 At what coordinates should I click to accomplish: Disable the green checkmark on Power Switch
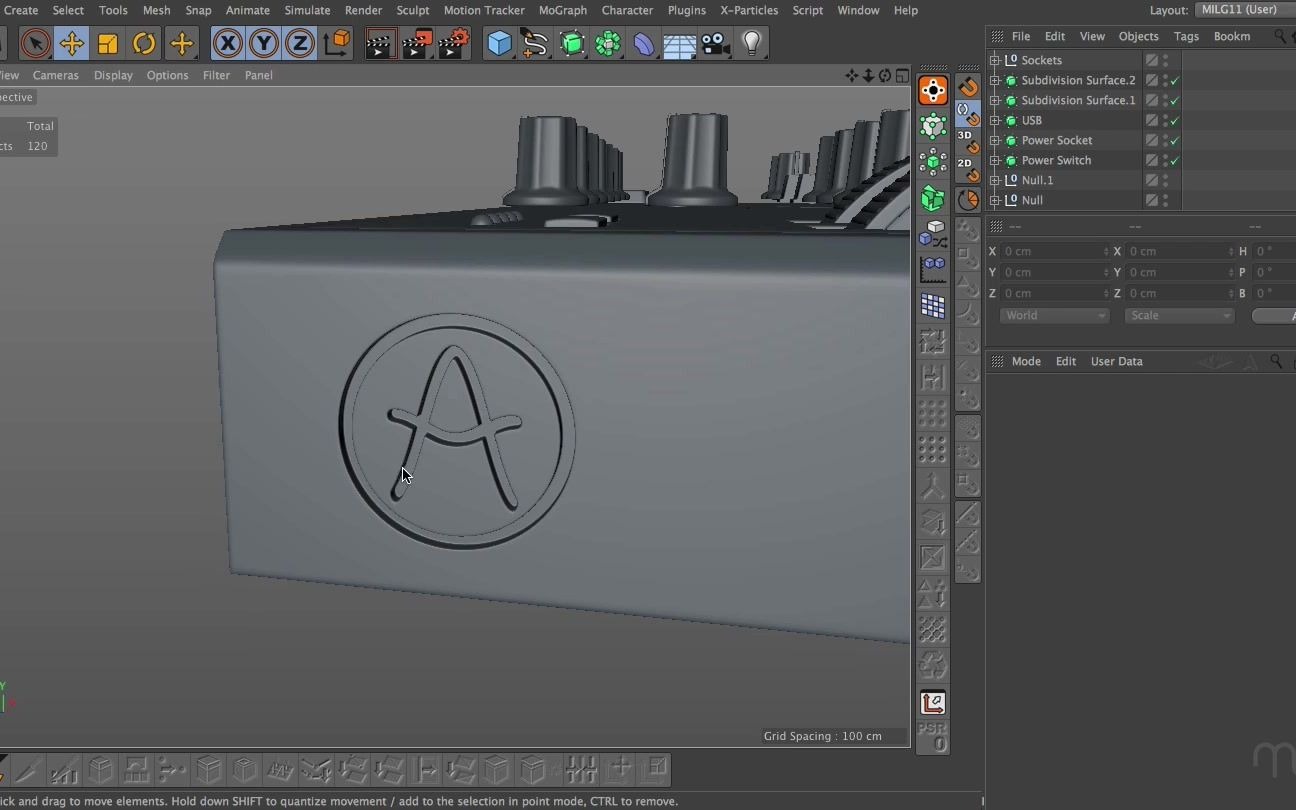coord(1176,159)
